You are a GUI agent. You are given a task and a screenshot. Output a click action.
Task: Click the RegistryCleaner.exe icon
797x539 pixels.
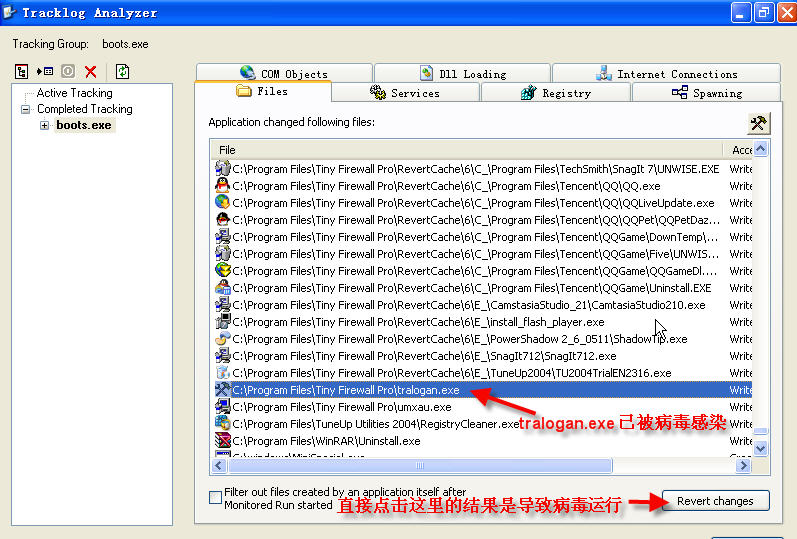(223, 423)
